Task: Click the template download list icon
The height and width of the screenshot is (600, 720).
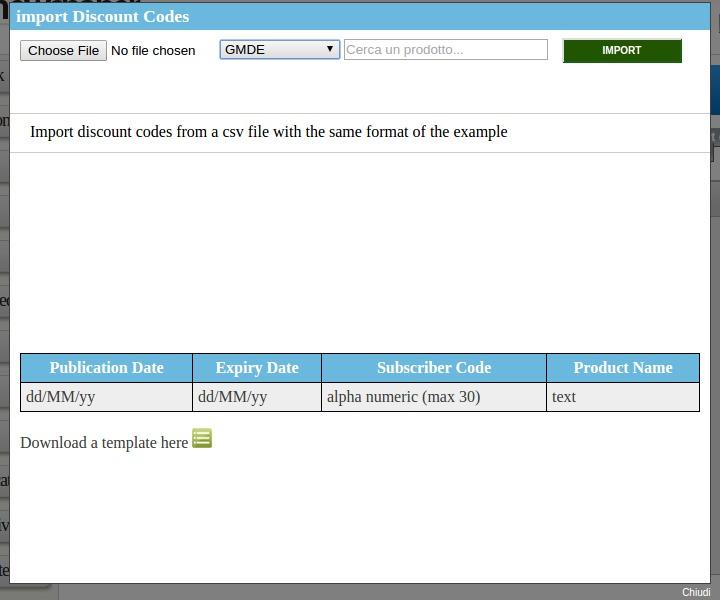Action: 202,438
